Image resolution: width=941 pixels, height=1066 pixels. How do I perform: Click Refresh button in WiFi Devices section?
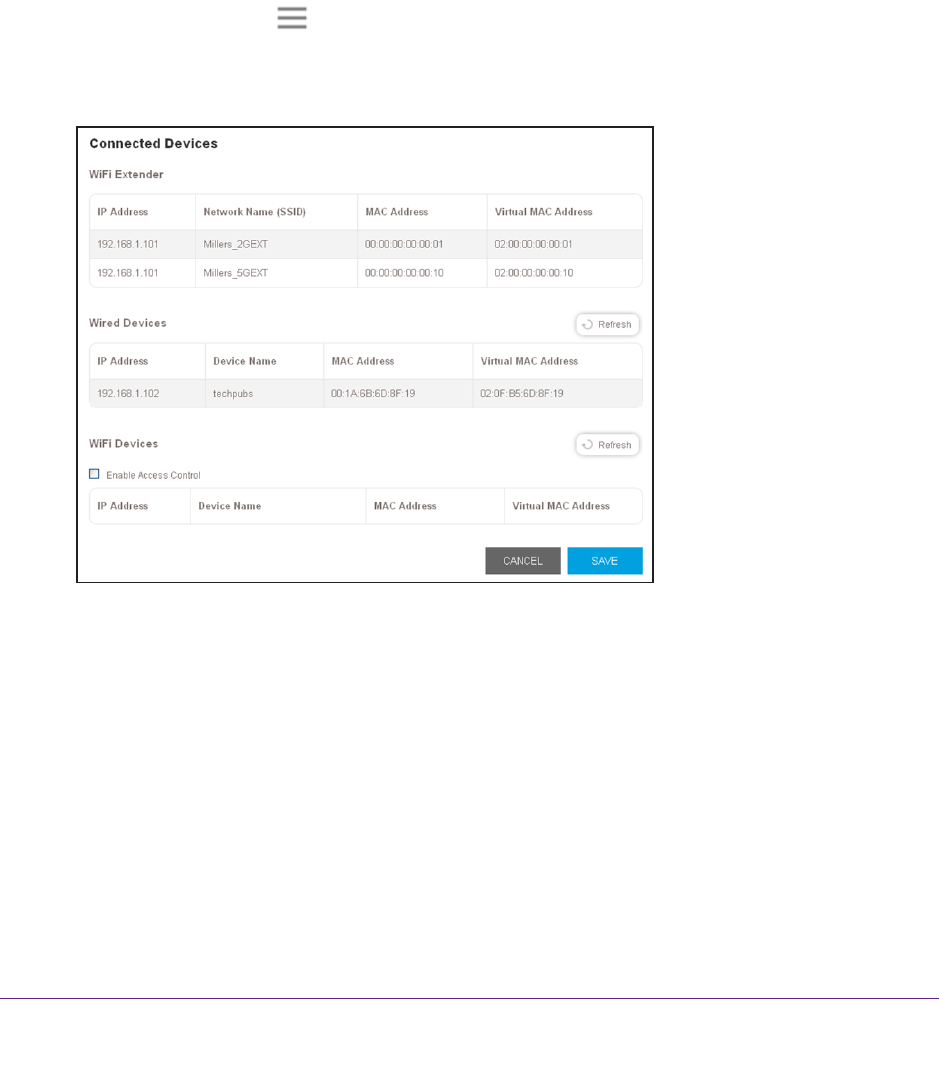[607, 445]
